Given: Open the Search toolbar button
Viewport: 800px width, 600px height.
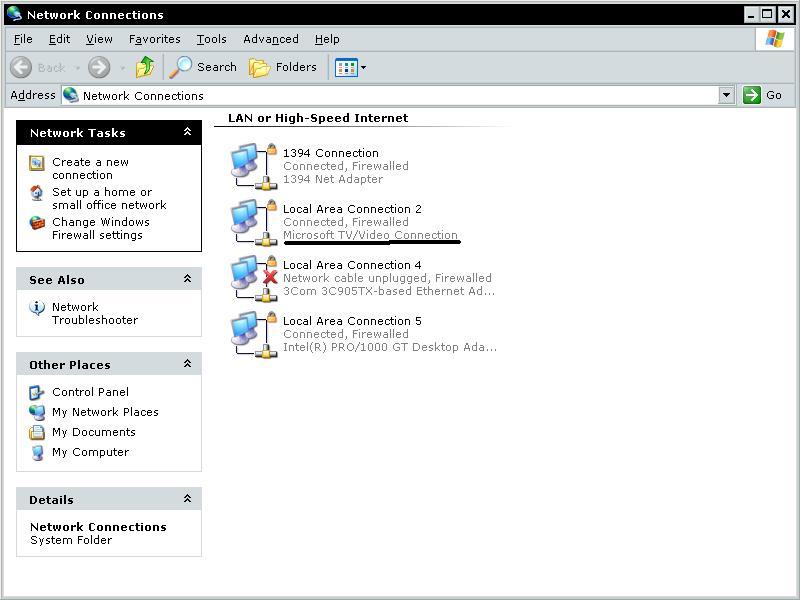Looking at the screenshot, I should pyautogui.click(x=203, y=67).
